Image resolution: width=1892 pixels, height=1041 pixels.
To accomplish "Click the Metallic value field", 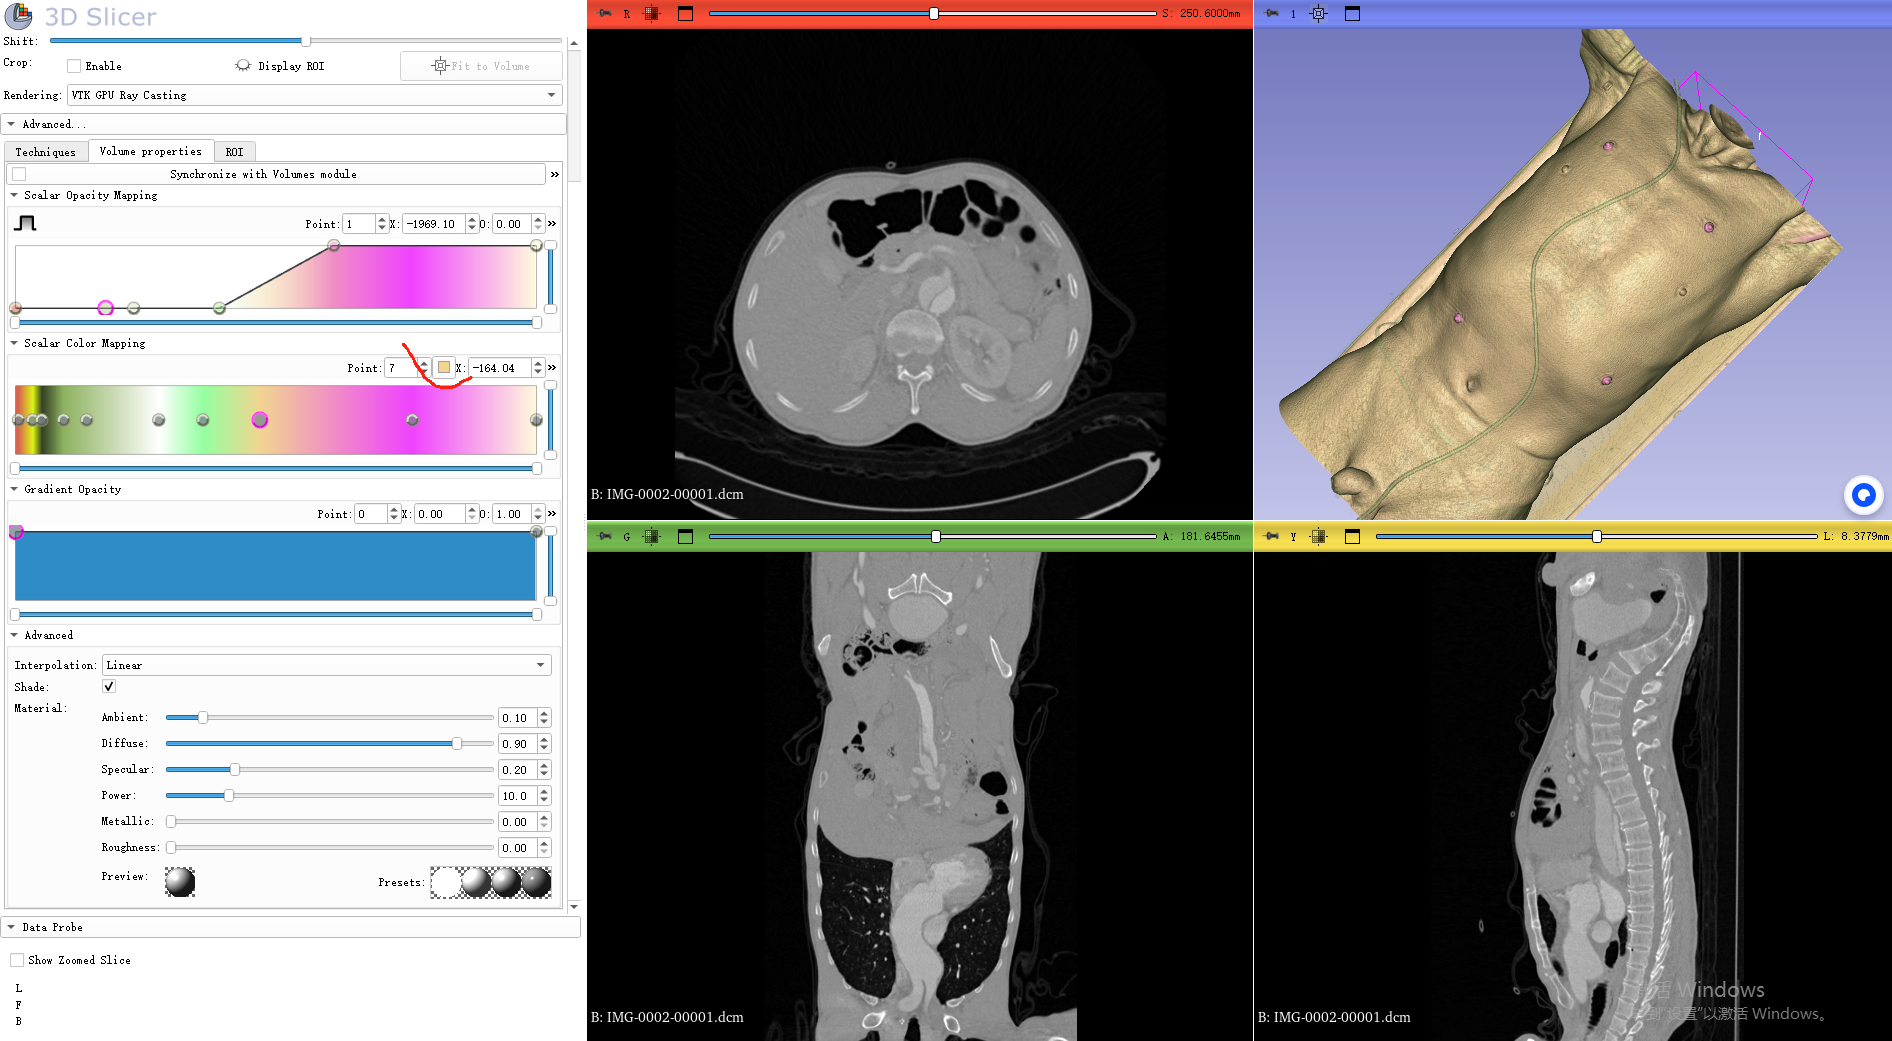I will coord(517,821).
